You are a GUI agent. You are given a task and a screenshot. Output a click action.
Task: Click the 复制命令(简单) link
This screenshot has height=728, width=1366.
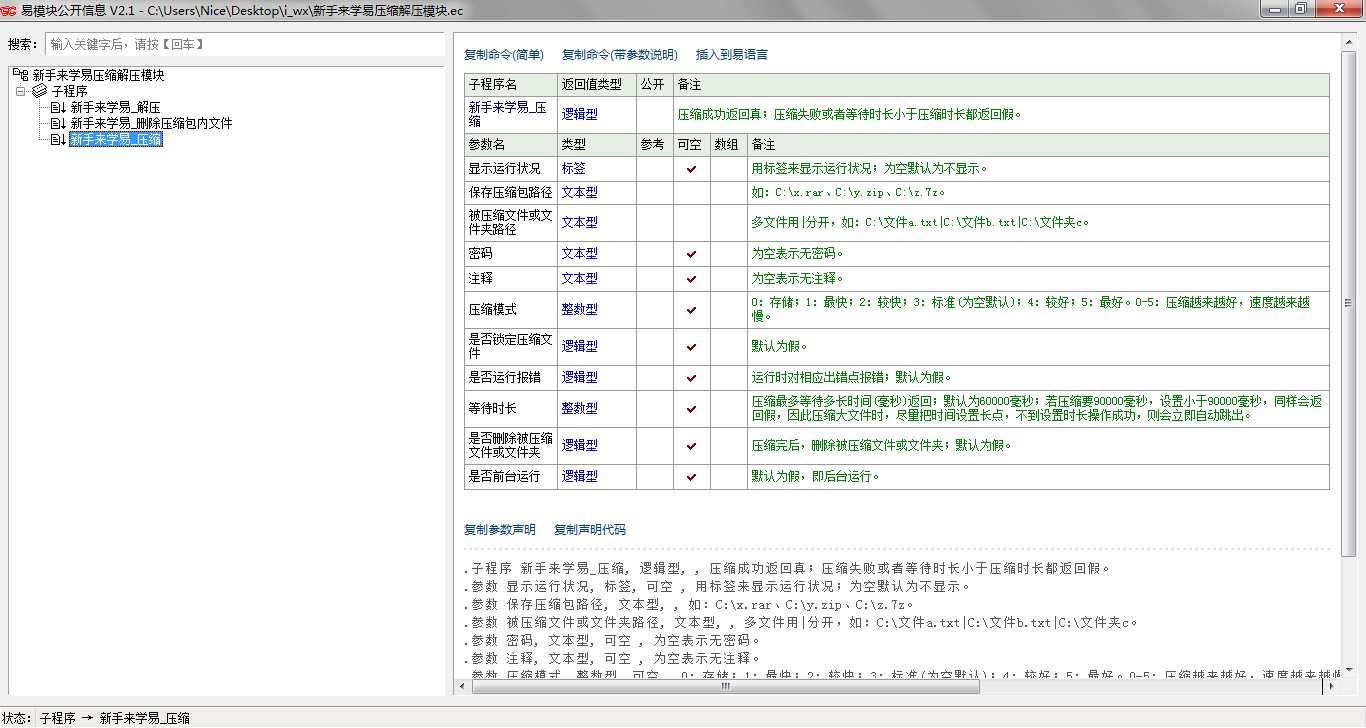pos(504,55)
